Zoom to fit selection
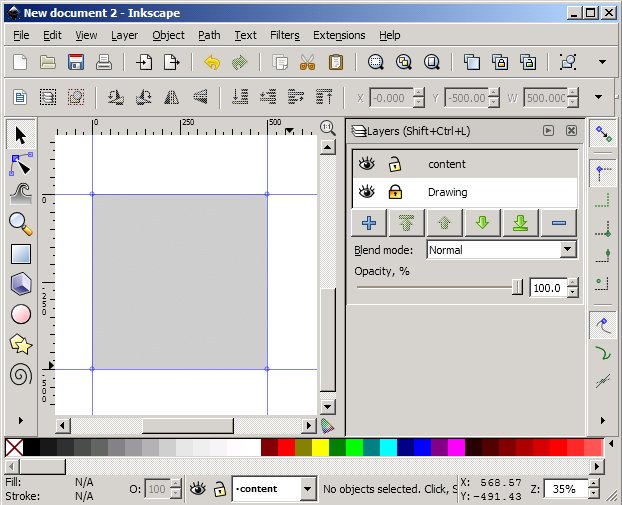This screenshot has width=622, height=505. [x=376, y=62]
